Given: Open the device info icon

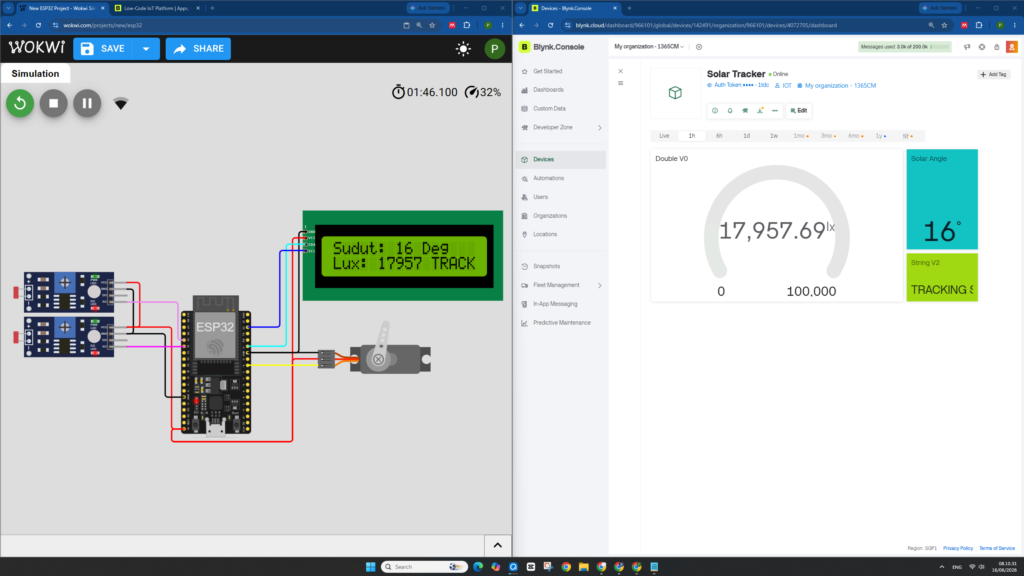Looking at the screenshot, I should pyautogui.click(x=715, y=110).
